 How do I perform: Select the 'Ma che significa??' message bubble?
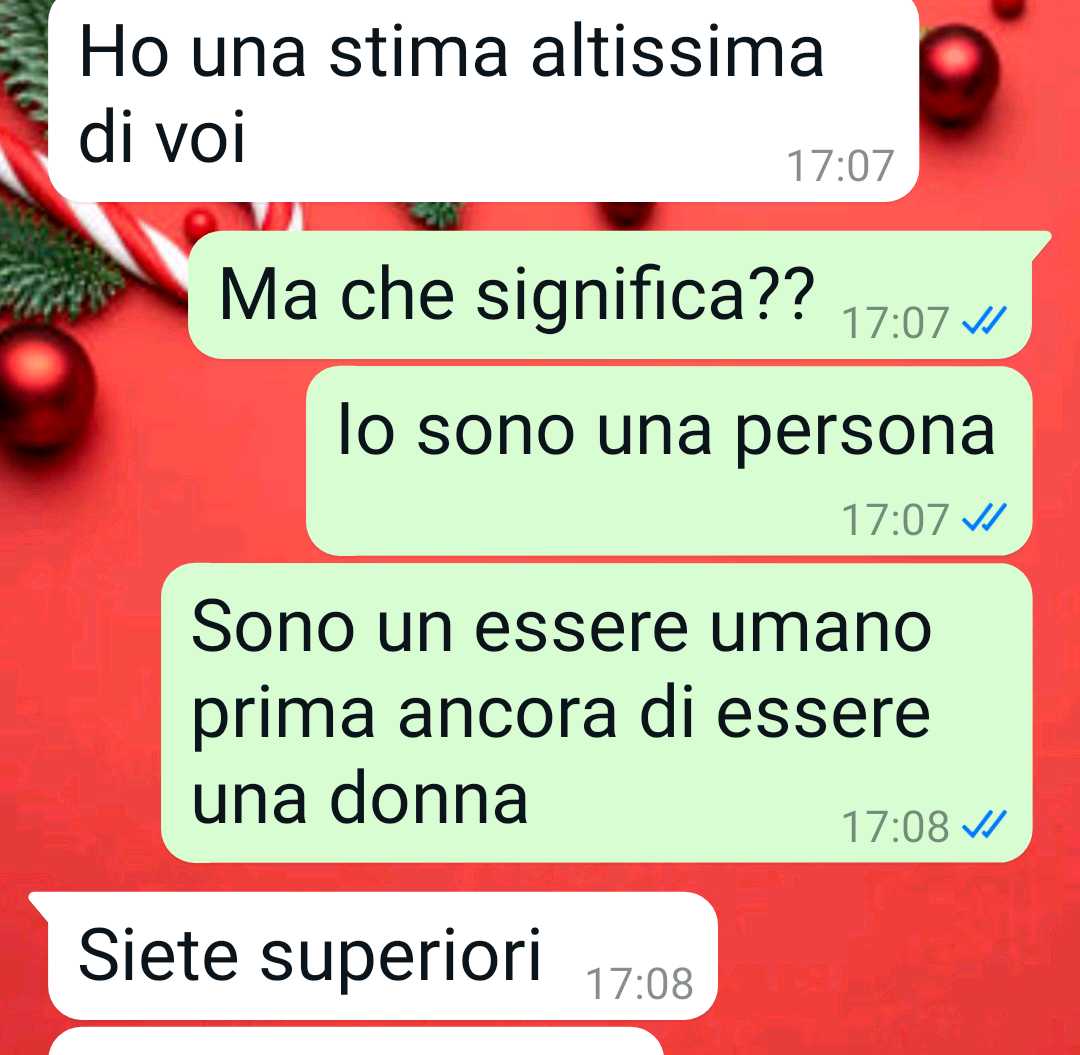610,295
